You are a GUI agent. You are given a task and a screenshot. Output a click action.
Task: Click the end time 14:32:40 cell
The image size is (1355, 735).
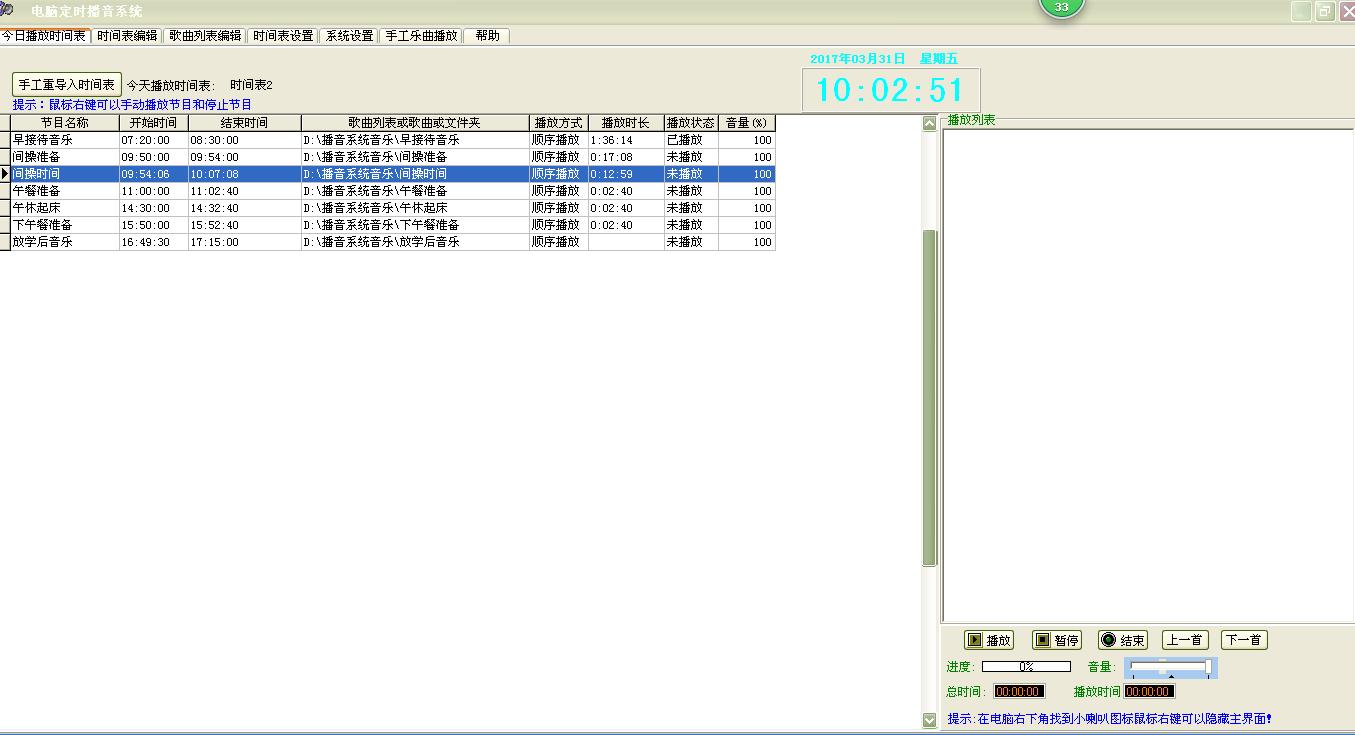[x=245, y=208]
